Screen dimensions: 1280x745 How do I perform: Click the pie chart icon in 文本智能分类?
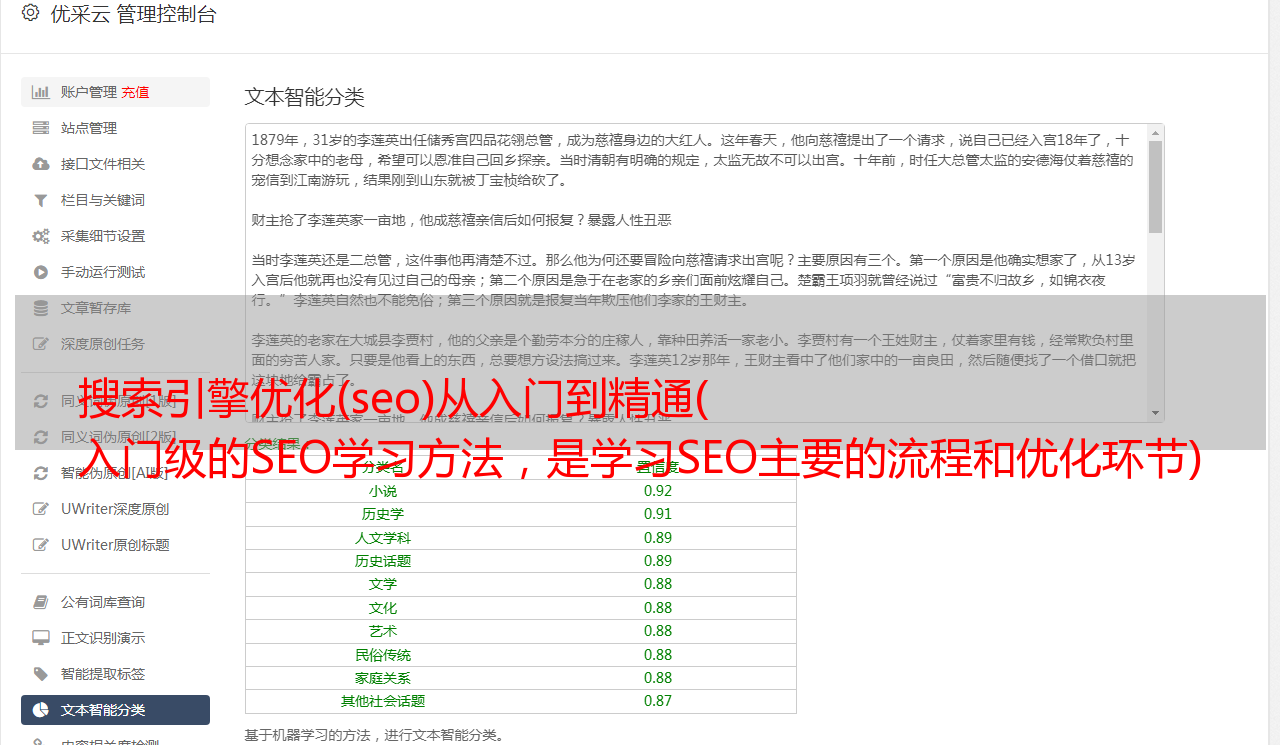click(x=41, y=710)
